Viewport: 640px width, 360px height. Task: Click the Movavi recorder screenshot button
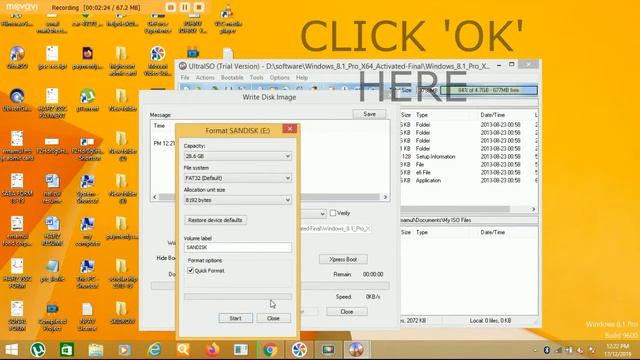pyautogui.click(x=171, y=7)
